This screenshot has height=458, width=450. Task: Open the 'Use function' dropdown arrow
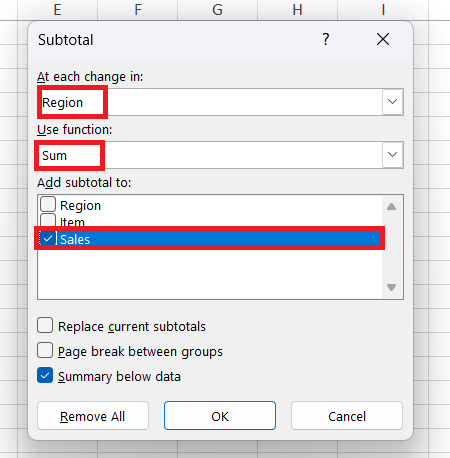click(x=392, y=155)
